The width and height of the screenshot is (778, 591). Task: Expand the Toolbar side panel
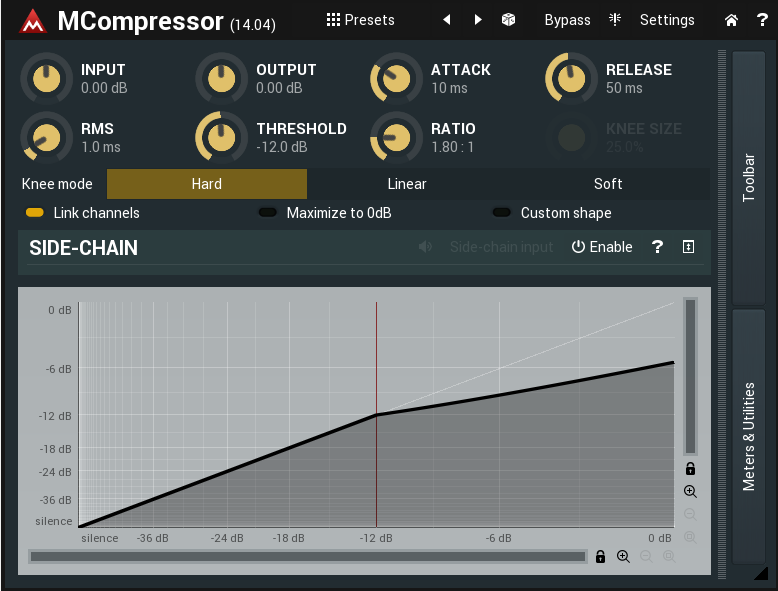tap(749, 178)
